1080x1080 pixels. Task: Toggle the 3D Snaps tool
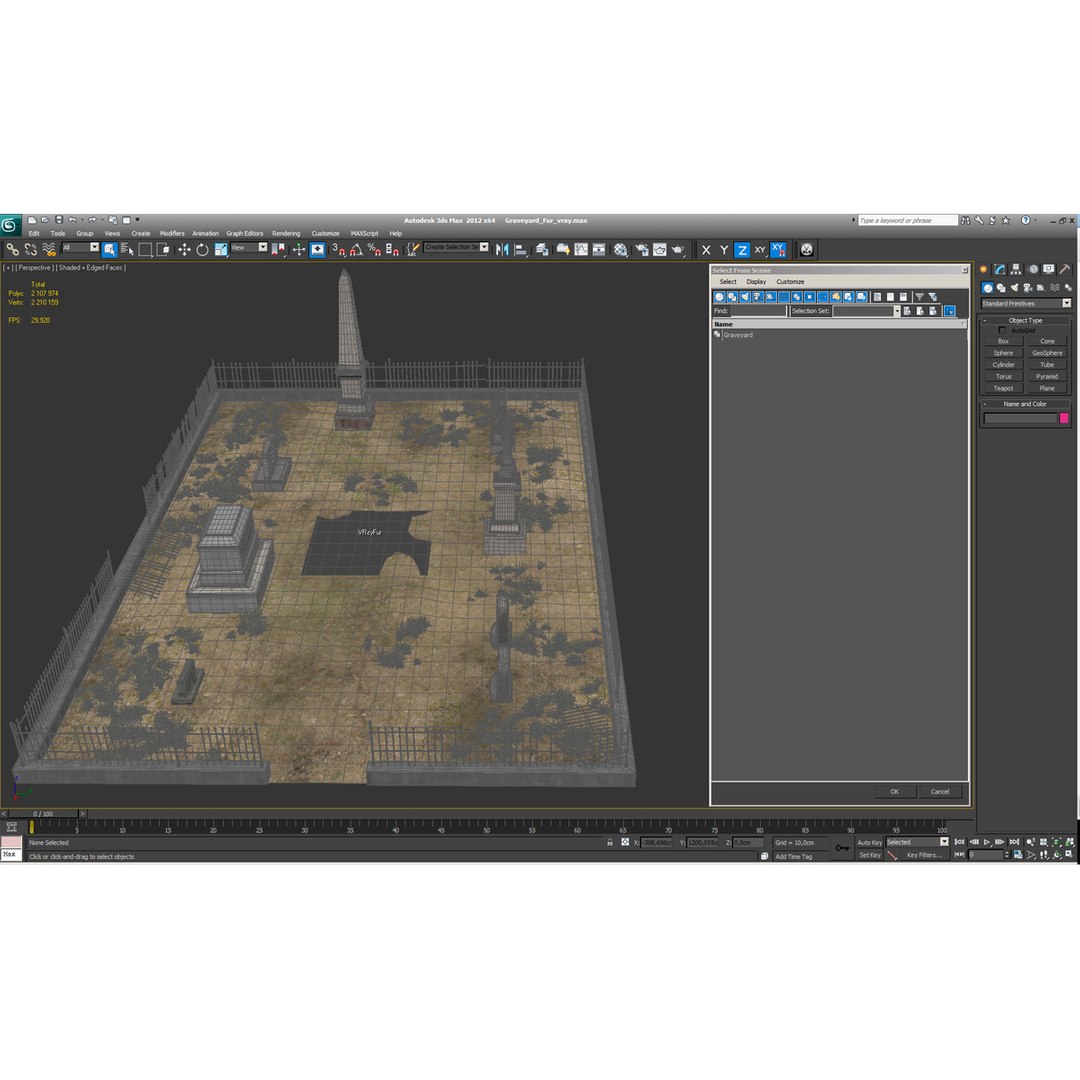(338, 249)
